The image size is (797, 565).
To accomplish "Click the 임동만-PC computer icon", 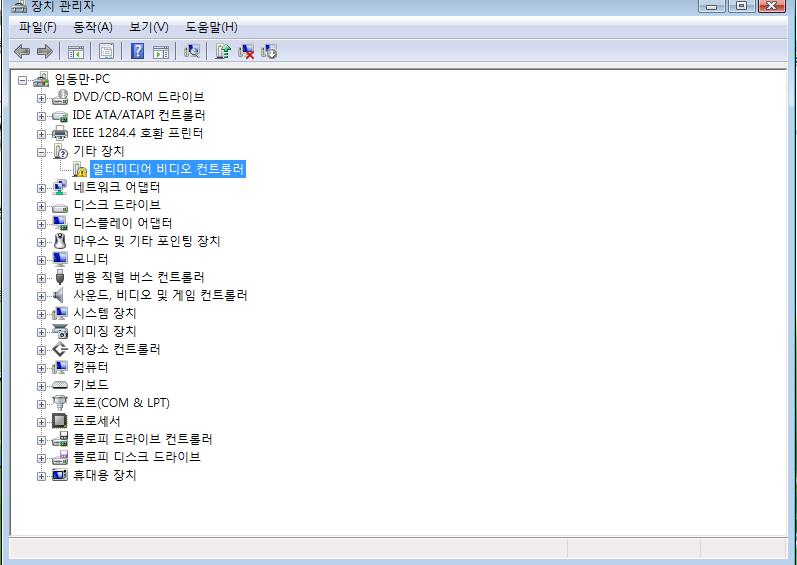I will pos(41,79).
